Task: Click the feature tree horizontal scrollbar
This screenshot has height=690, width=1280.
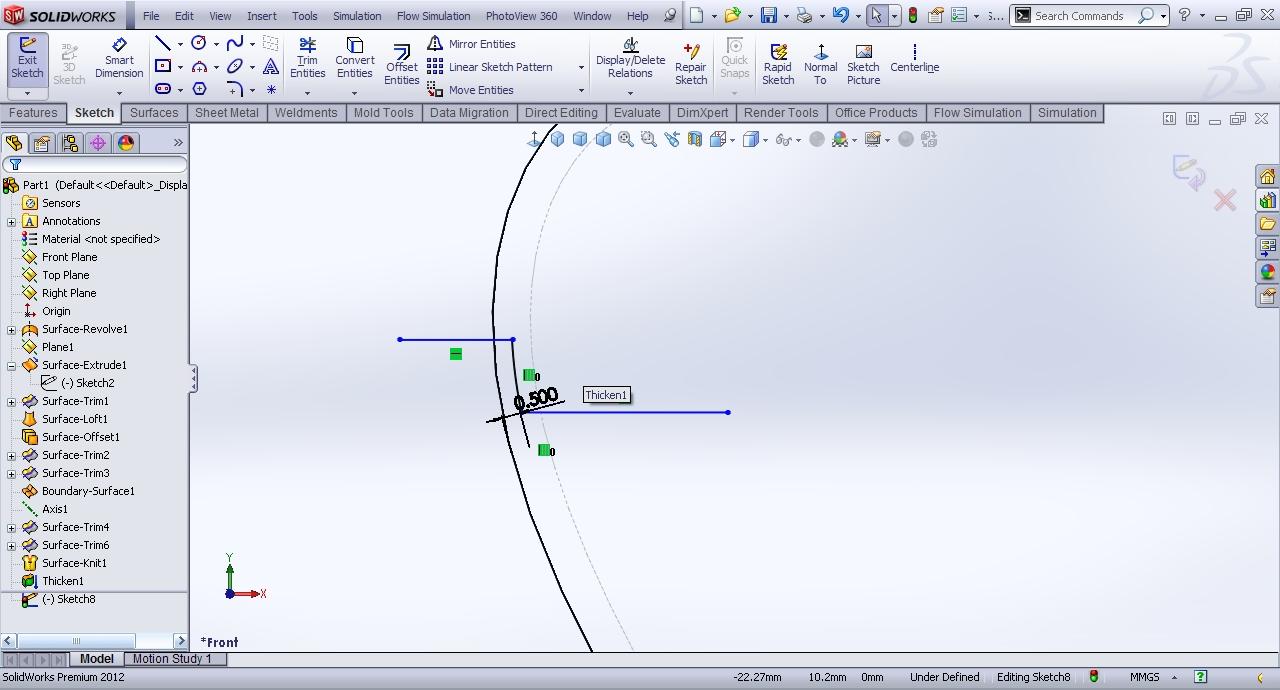Action: pyautogui.click(x=94, y=641)
